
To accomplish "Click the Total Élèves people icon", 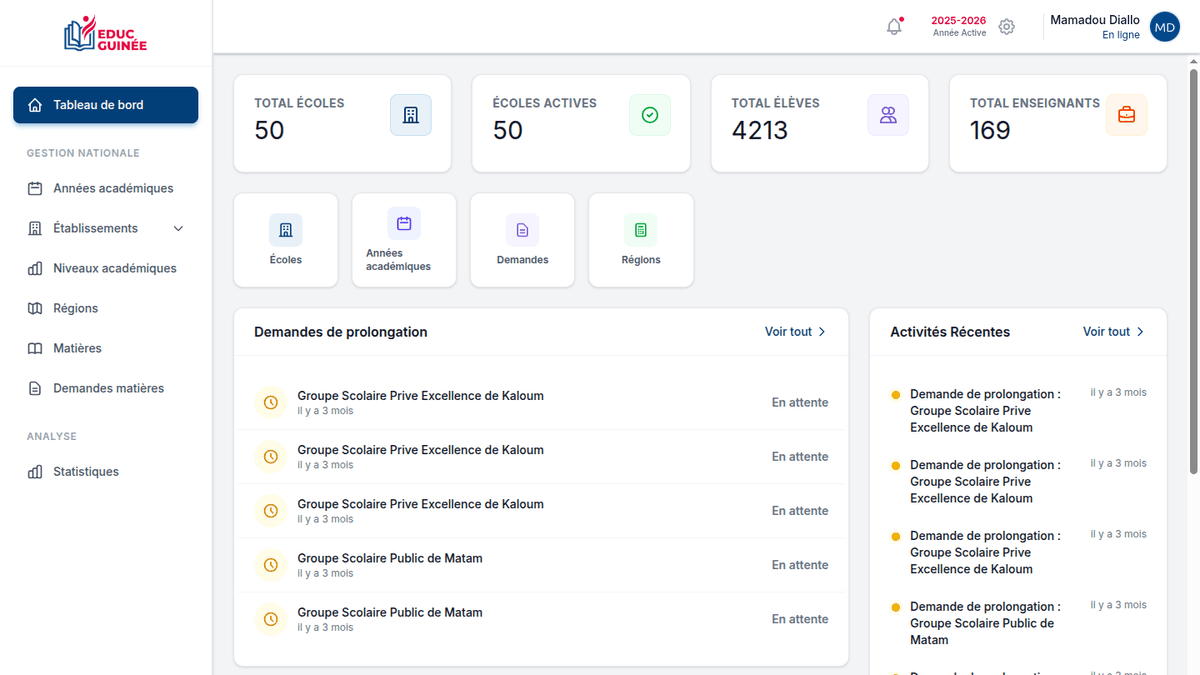I will 888,115.
